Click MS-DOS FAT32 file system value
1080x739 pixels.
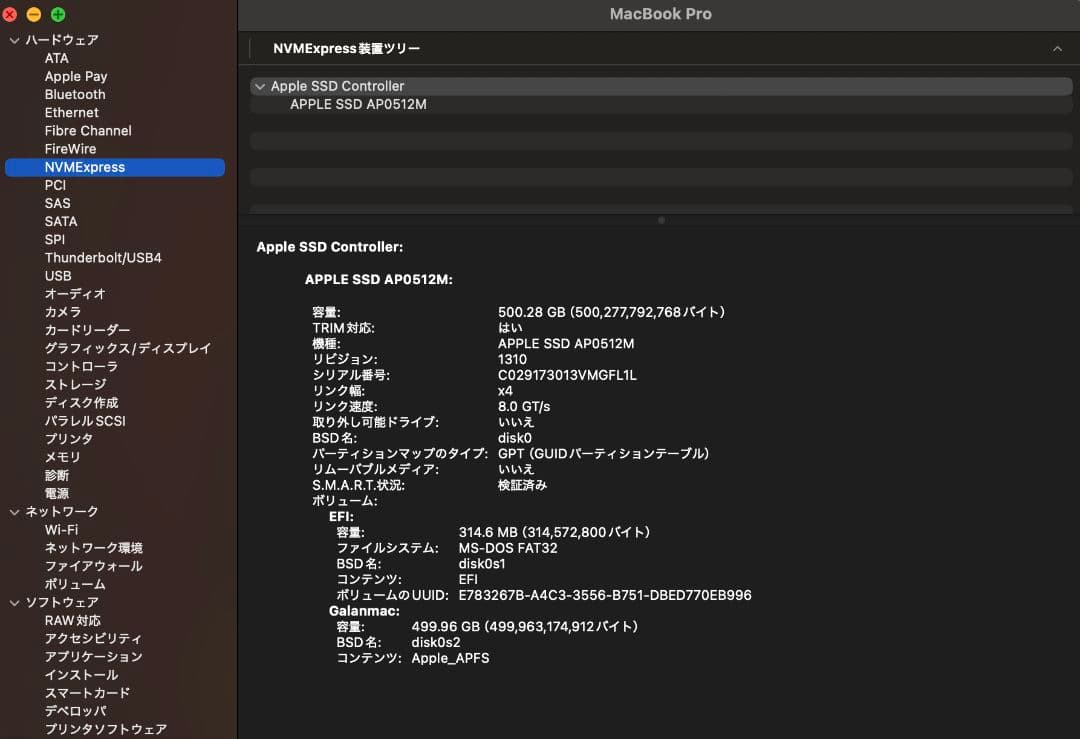[508, 548]
